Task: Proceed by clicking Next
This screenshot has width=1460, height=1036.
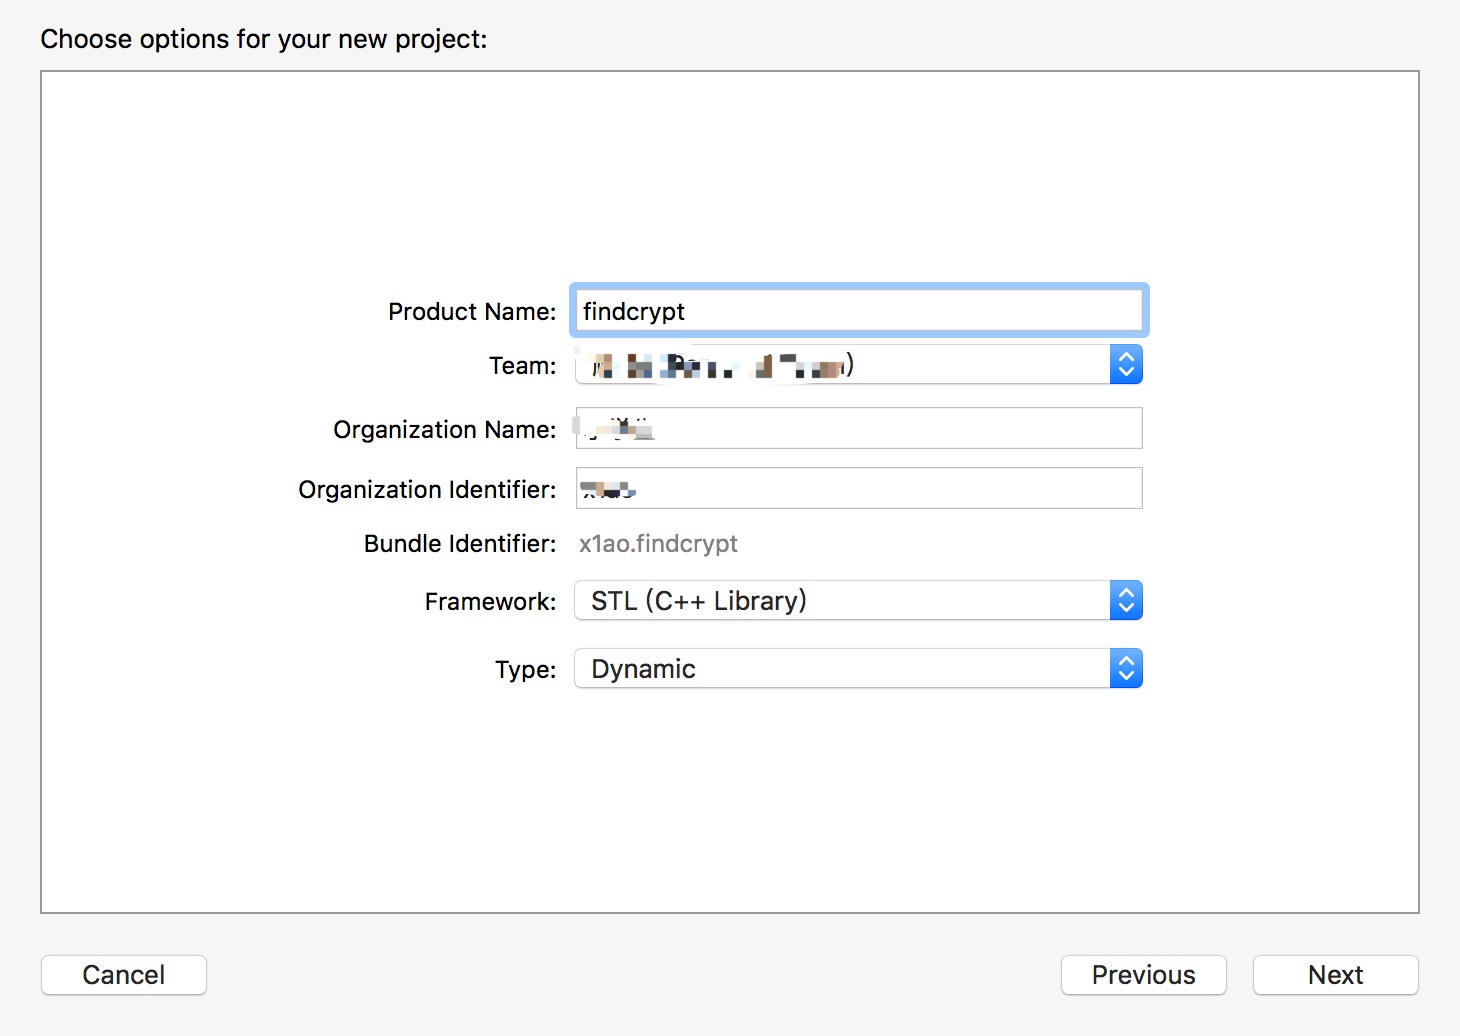Action: [x=1335, y=975]
